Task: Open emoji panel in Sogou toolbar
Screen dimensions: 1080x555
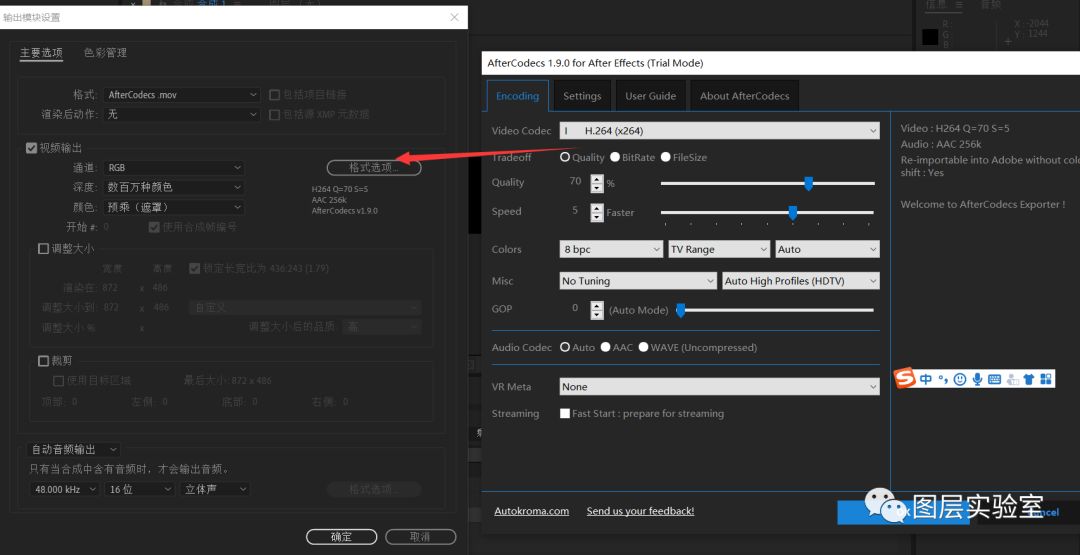Action: click(959, 379)
